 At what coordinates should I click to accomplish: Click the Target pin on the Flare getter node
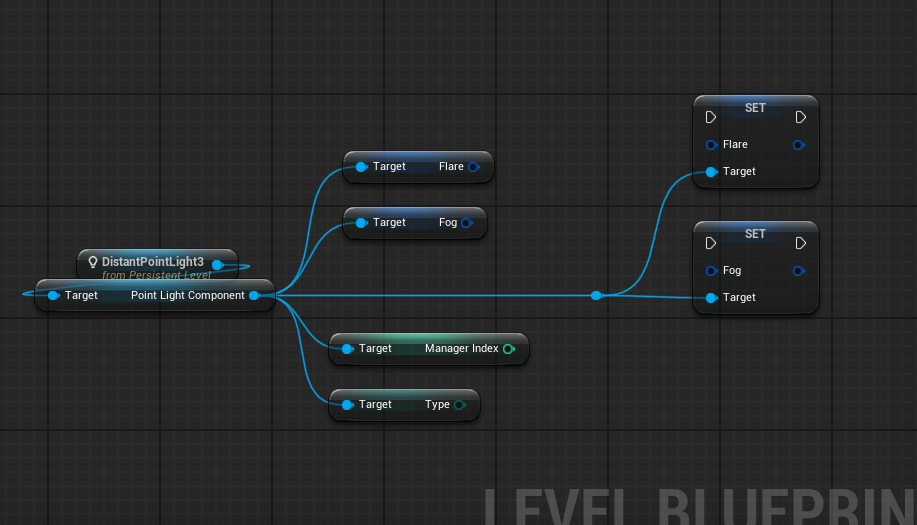coord(361,167)
